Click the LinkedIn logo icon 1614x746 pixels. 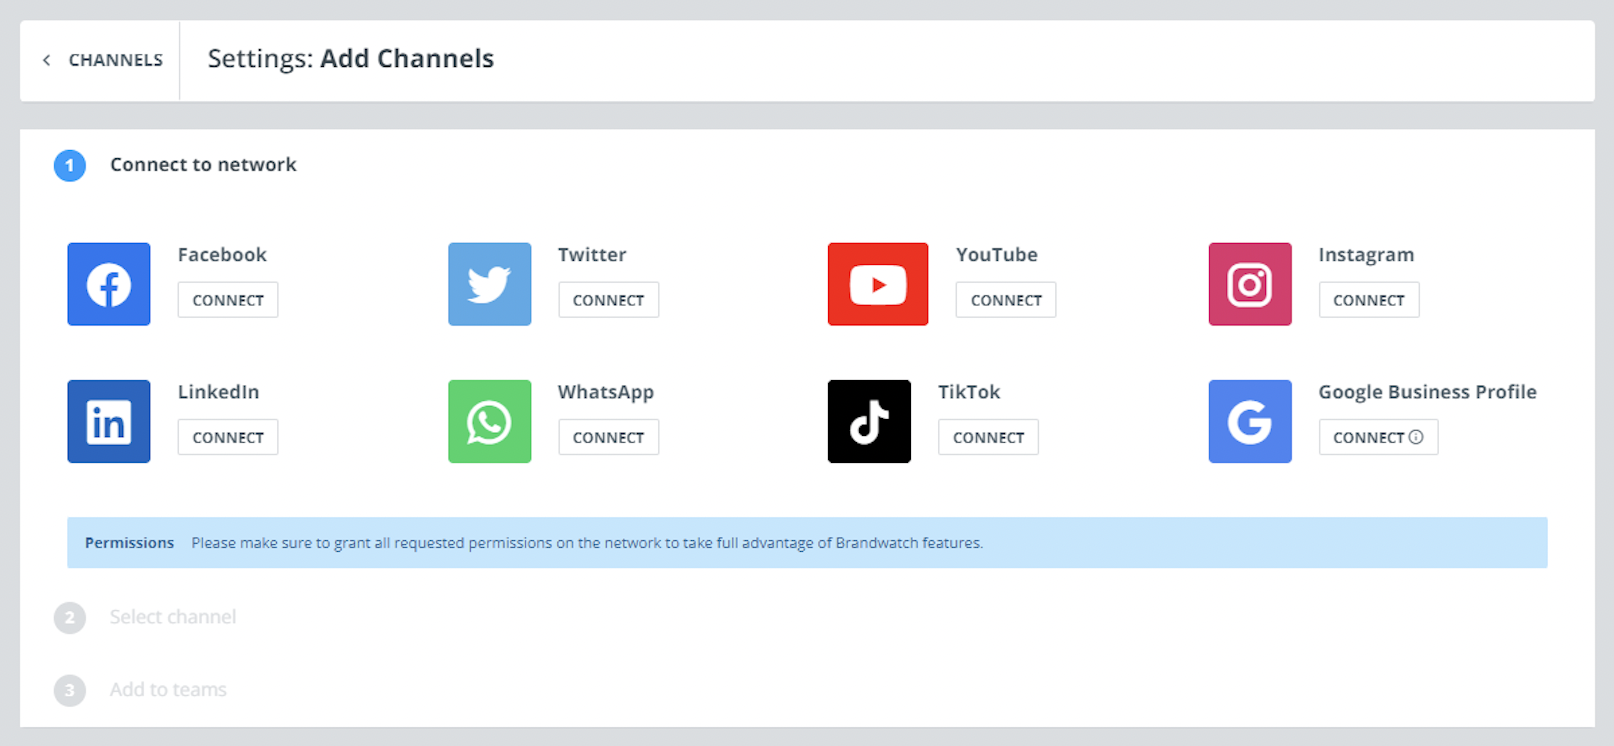coord(109,421)
